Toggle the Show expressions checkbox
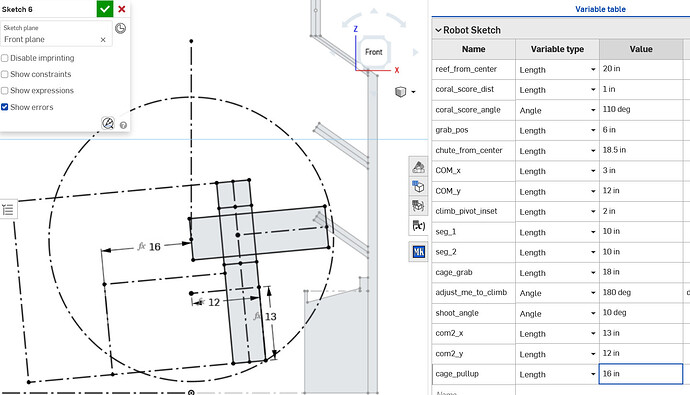Image resolution: width=690 pixels, height=395 pixels. (x=5, y=91)
